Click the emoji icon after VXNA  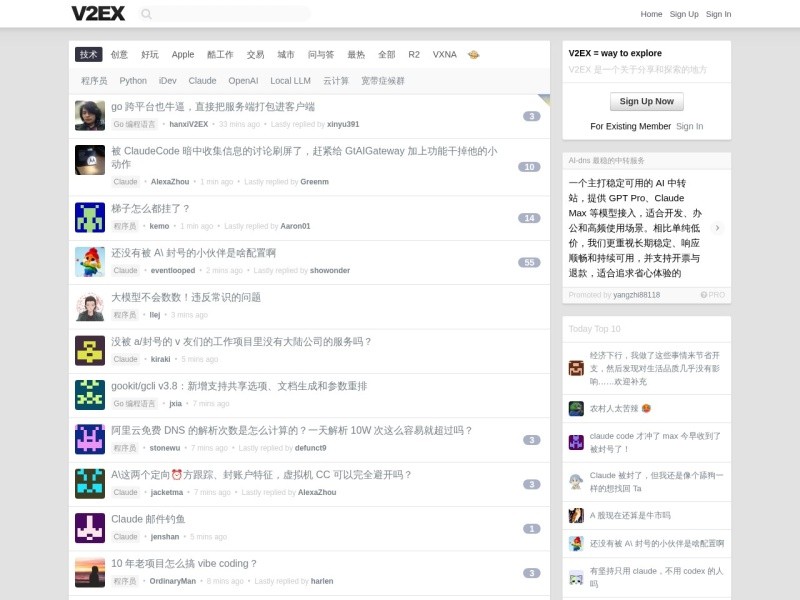(x=473, y=55)
